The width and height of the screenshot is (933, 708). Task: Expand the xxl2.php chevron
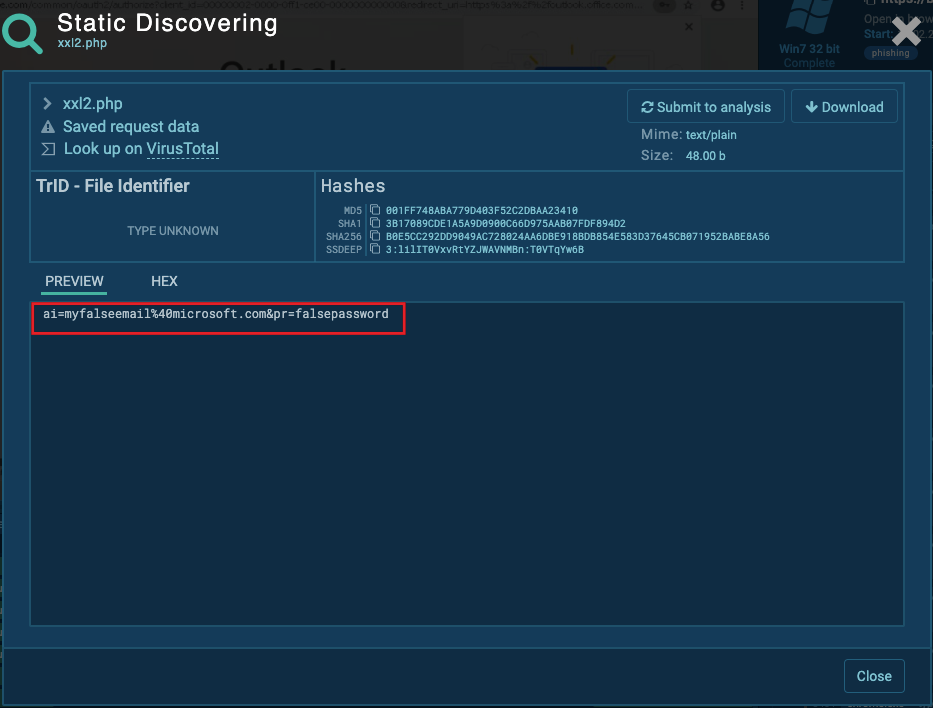click(47, 104)
